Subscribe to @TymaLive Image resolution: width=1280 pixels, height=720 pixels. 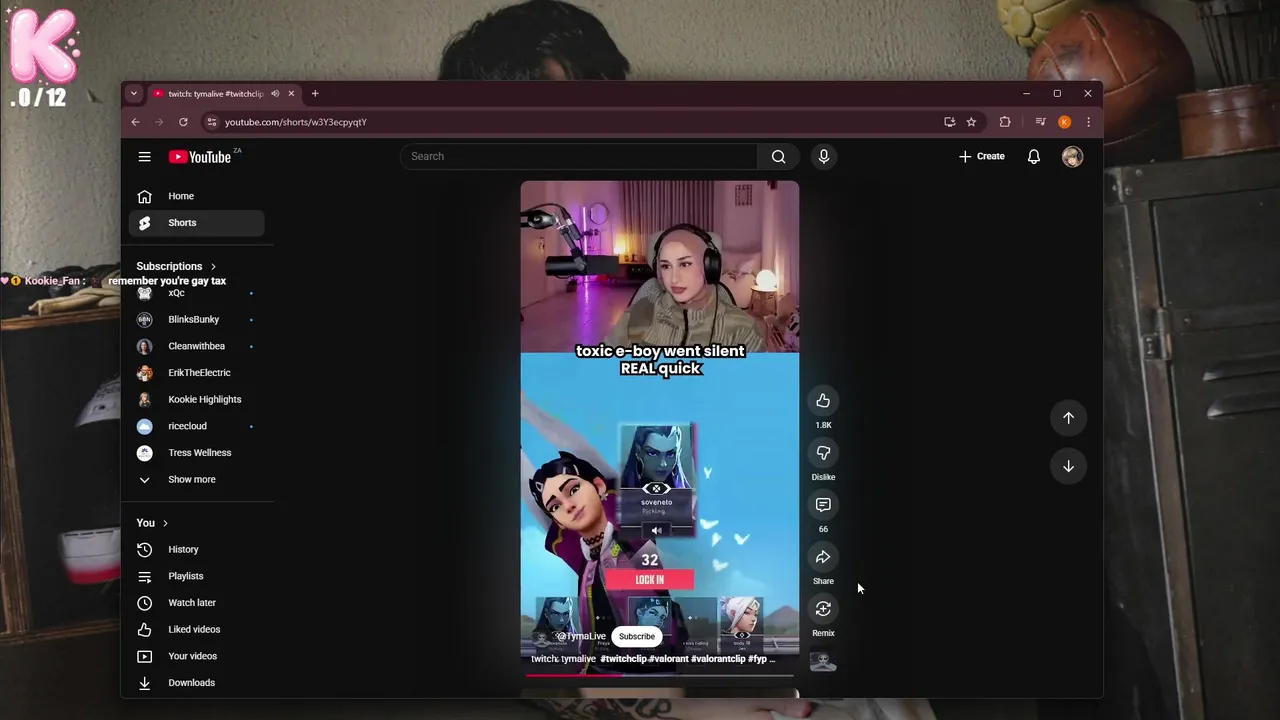coord(636,636)
